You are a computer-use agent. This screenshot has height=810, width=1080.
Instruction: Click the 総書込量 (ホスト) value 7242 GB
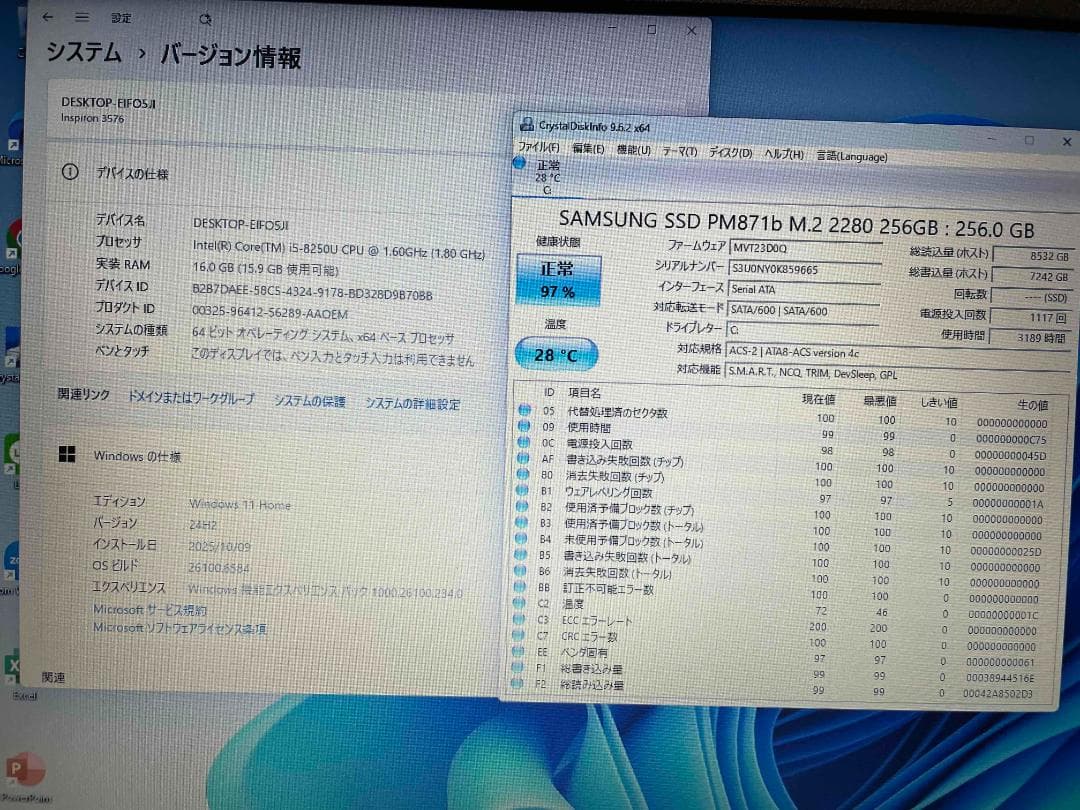1031,276
